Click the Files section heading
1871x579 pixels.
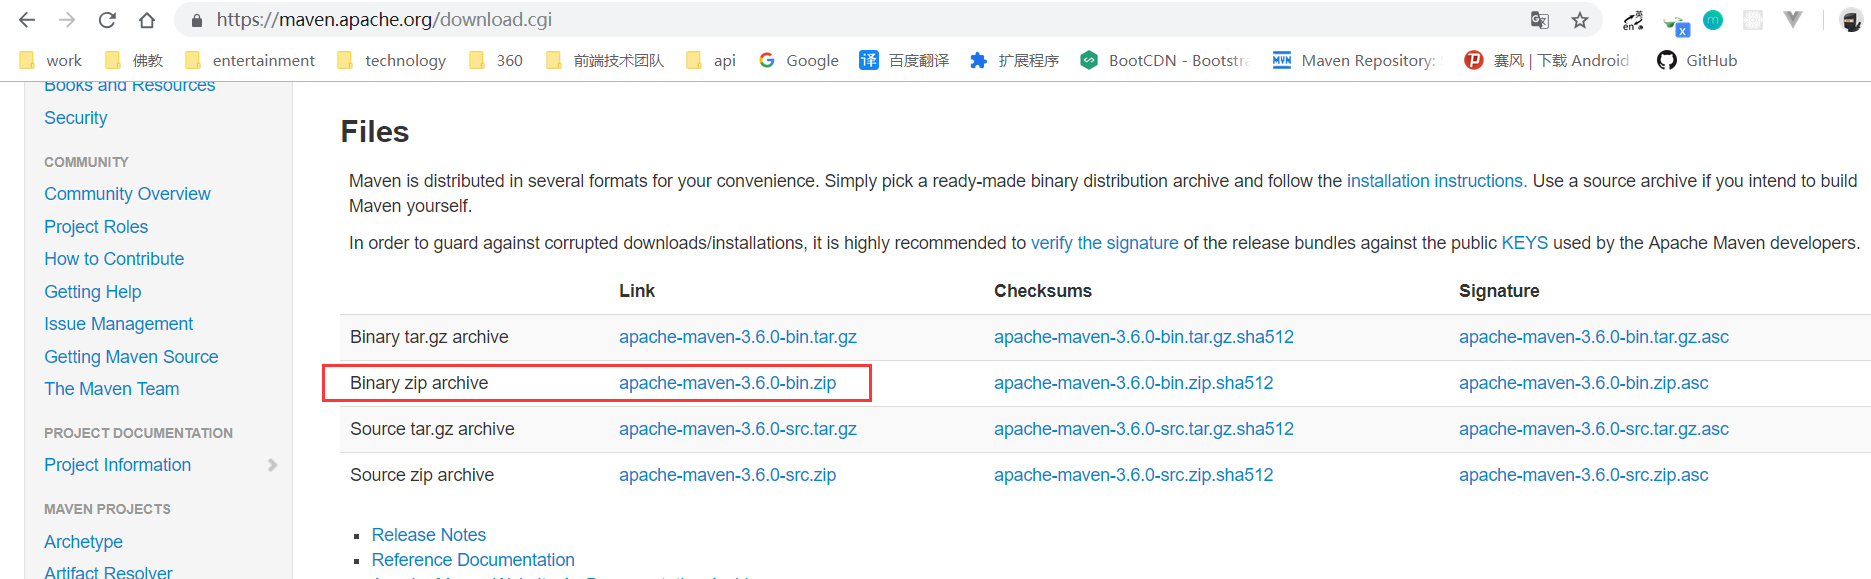pyautogui.click(x=375, y=132)
